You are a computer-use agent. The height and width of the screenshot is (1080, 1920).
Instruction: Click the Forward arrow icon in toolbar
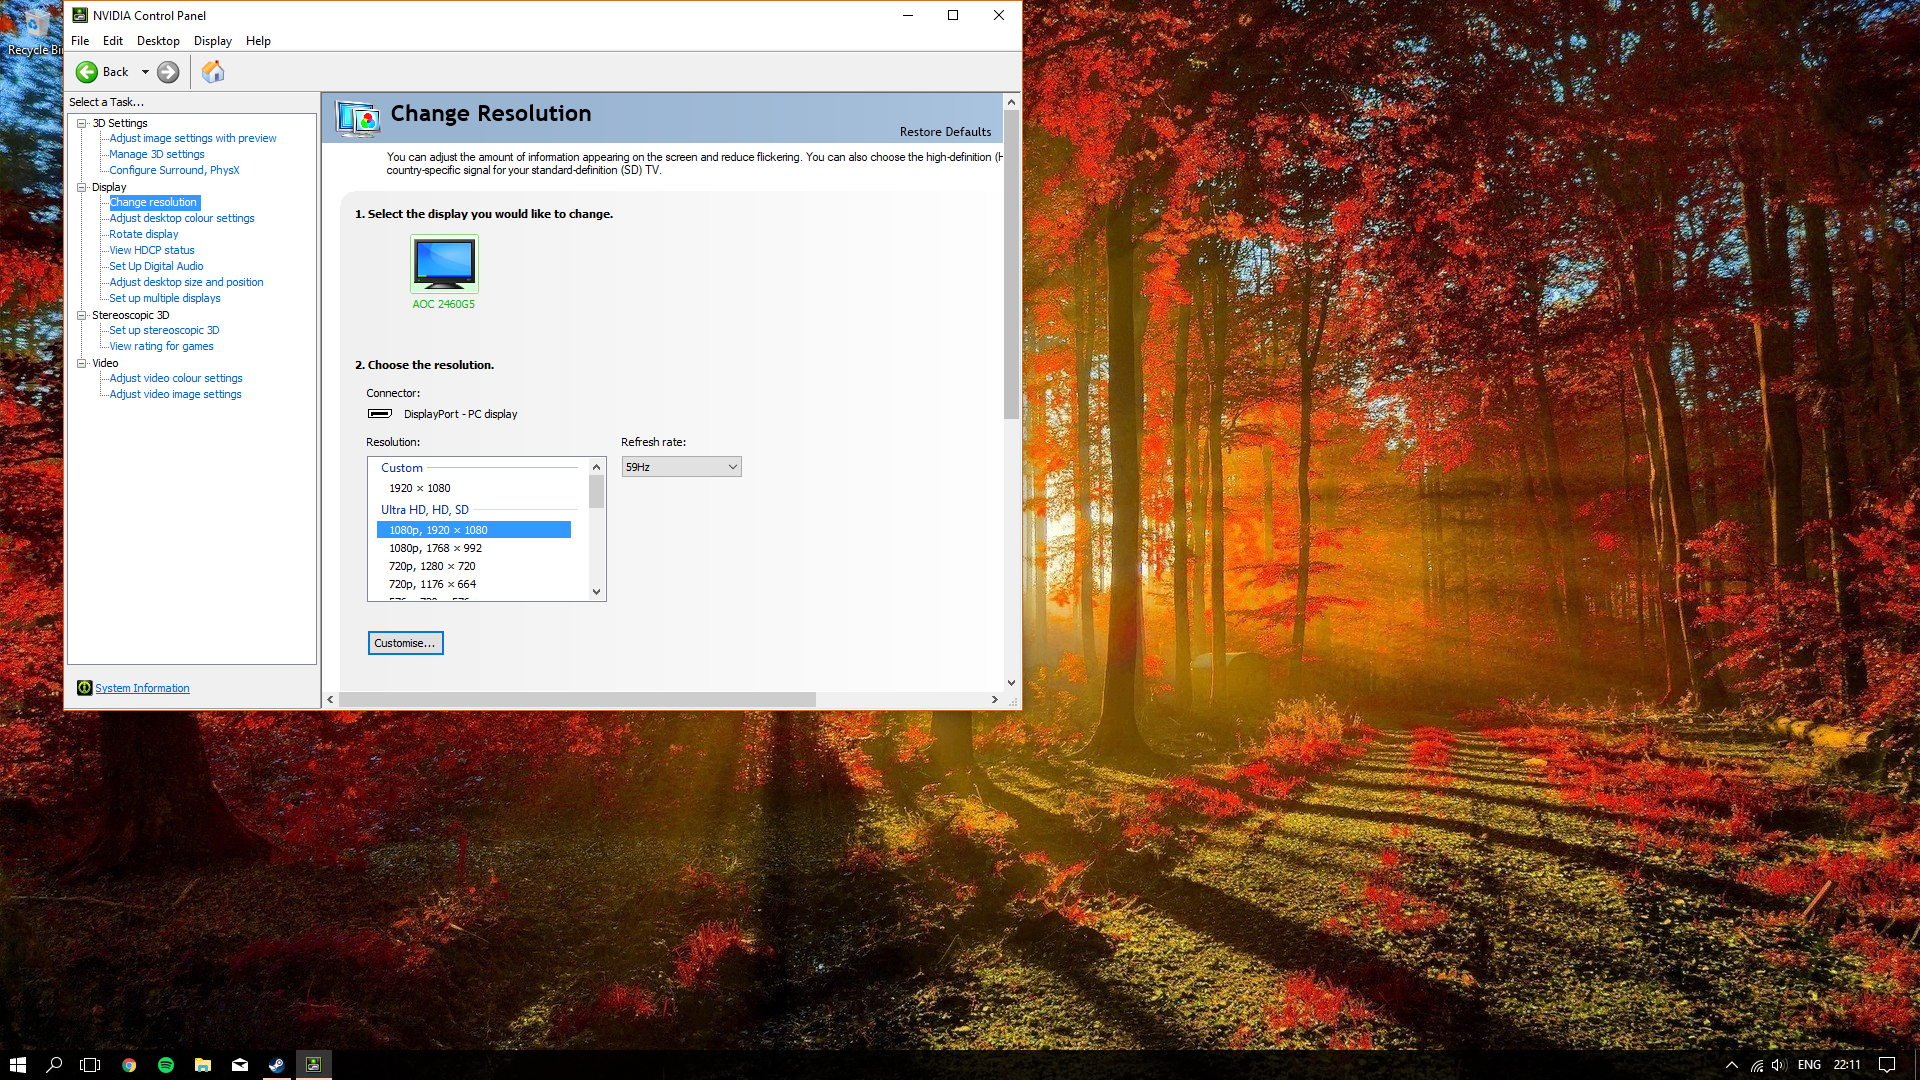pyautogui.click(x=168, y=72)
